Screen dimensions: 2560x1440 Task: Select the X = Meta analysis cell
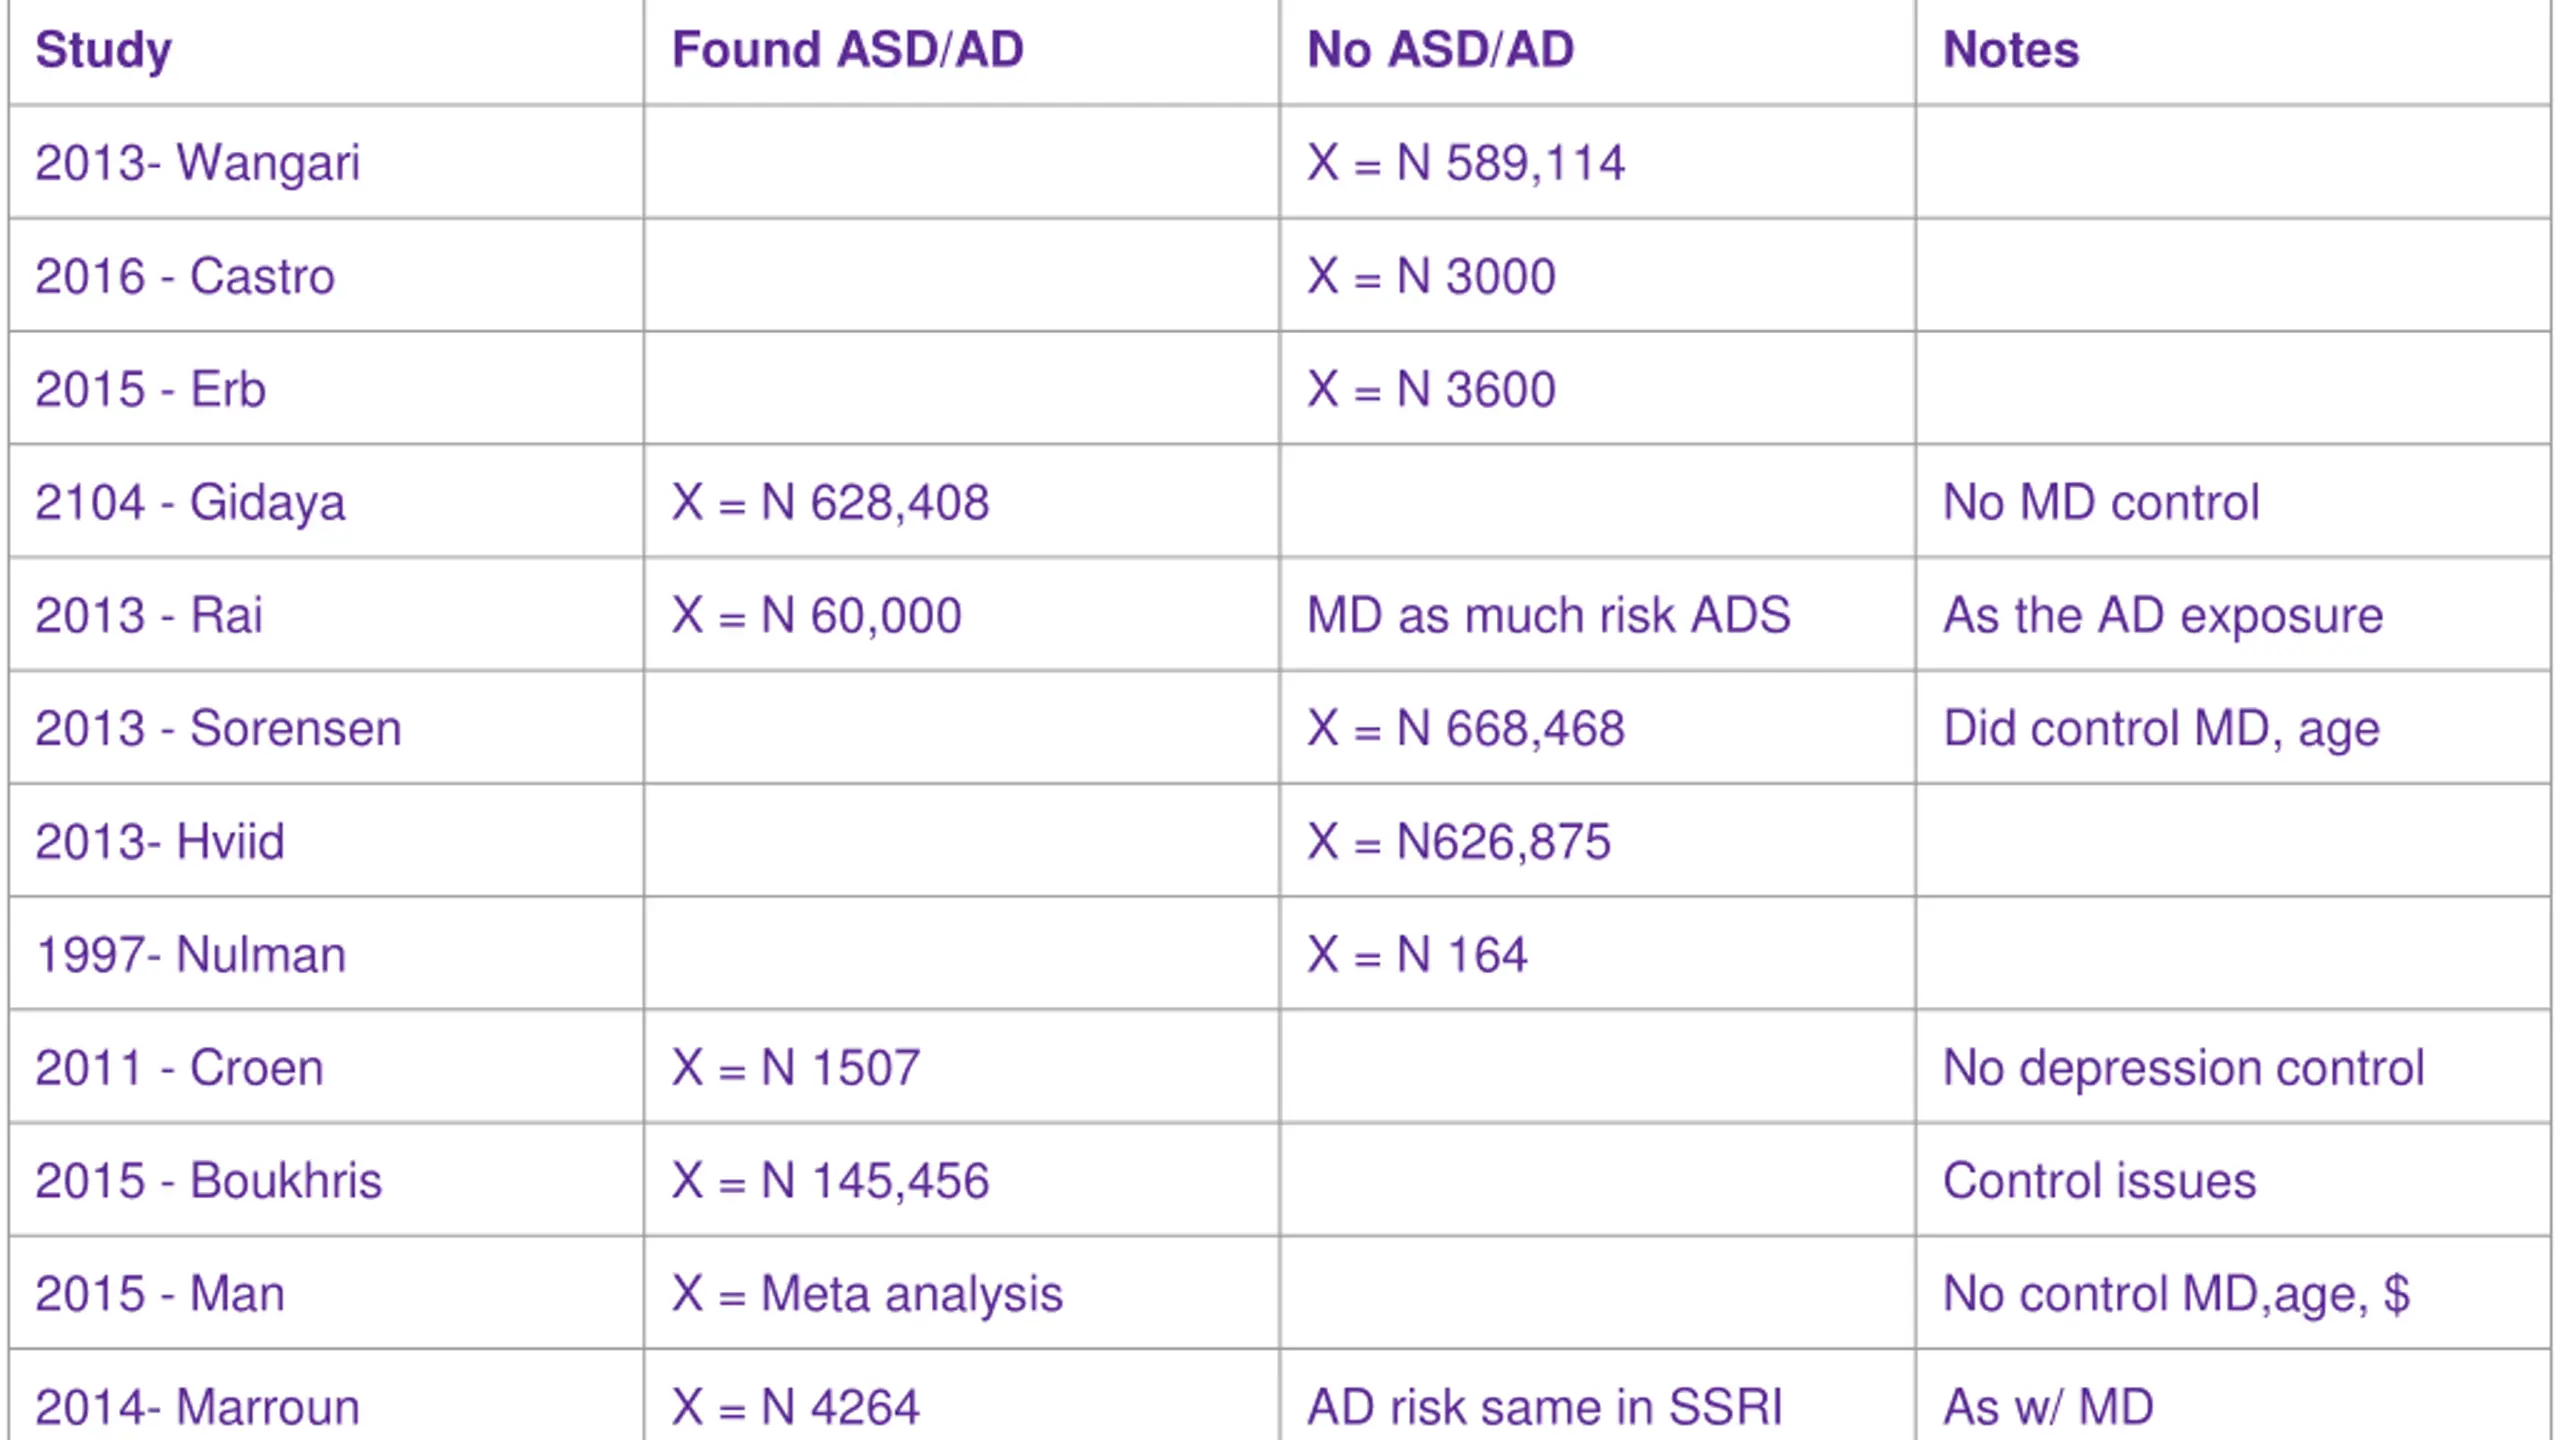[x=866, y=1293]
